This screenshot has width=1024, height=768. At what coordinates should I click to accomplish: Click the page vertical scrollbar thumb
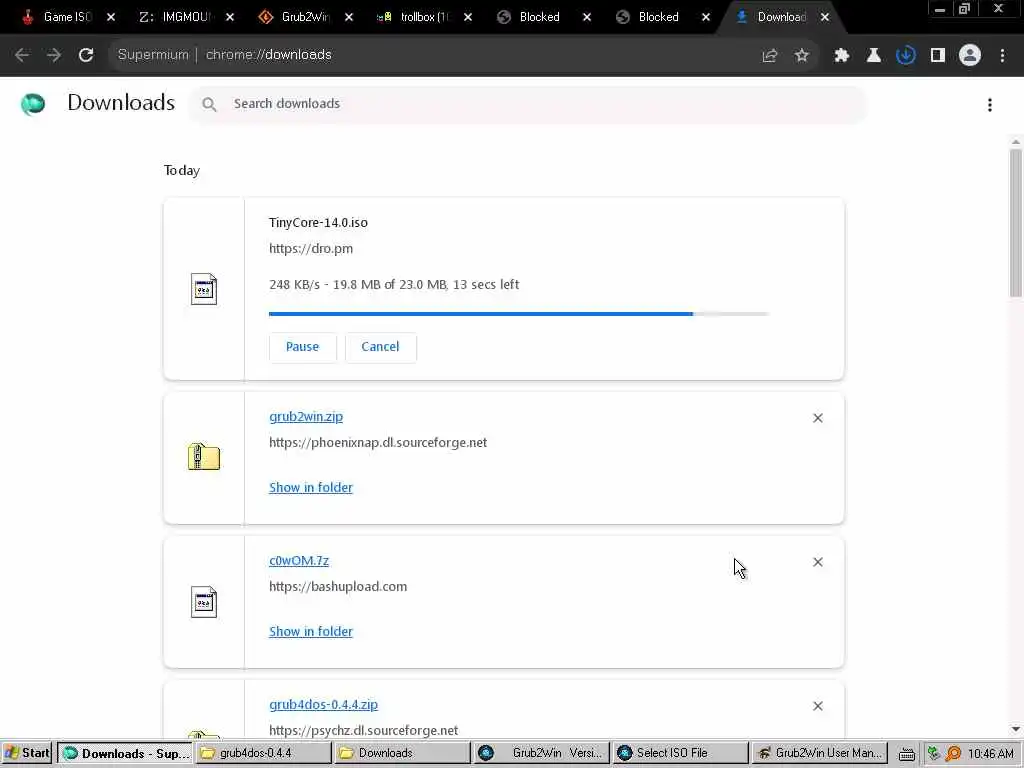click(1016, 223)
